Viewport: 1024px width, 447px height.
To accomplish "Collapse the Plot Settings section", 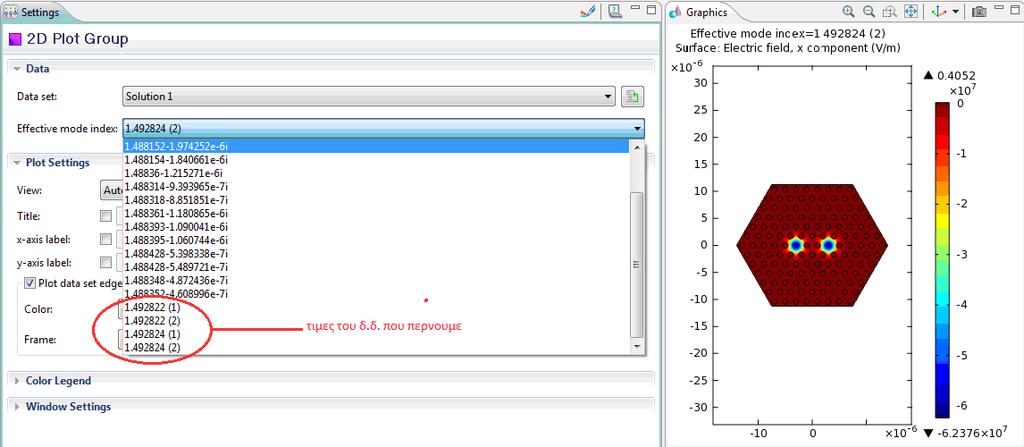I will [x=18, y=163].
